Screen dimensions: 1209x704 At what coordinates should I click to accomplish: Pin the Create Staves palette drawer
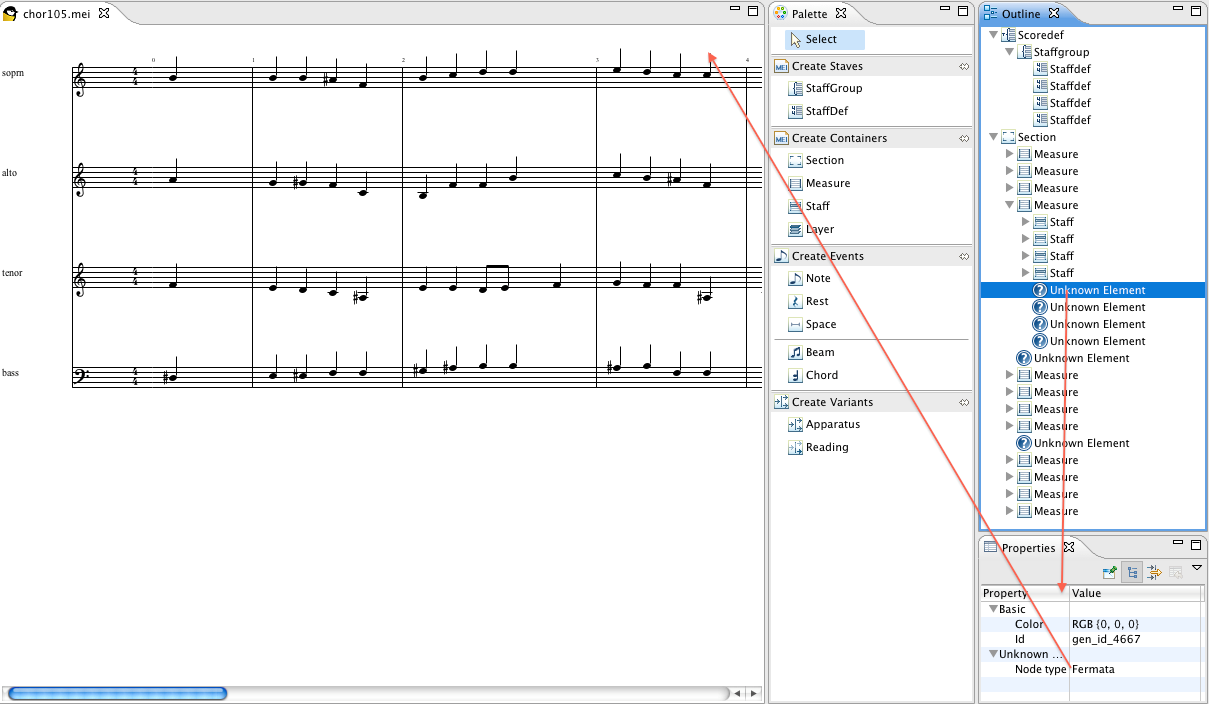tap(963, 67)
